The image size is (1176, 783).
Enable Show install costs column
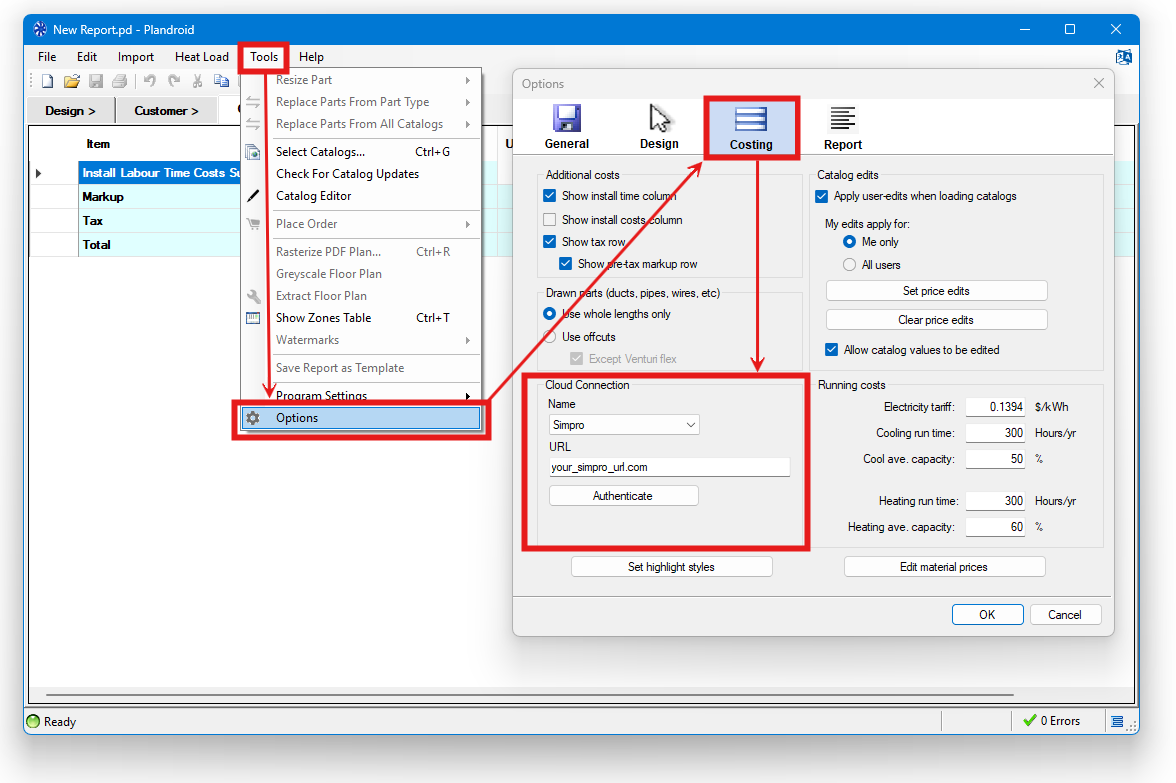(x=549, y=219)
